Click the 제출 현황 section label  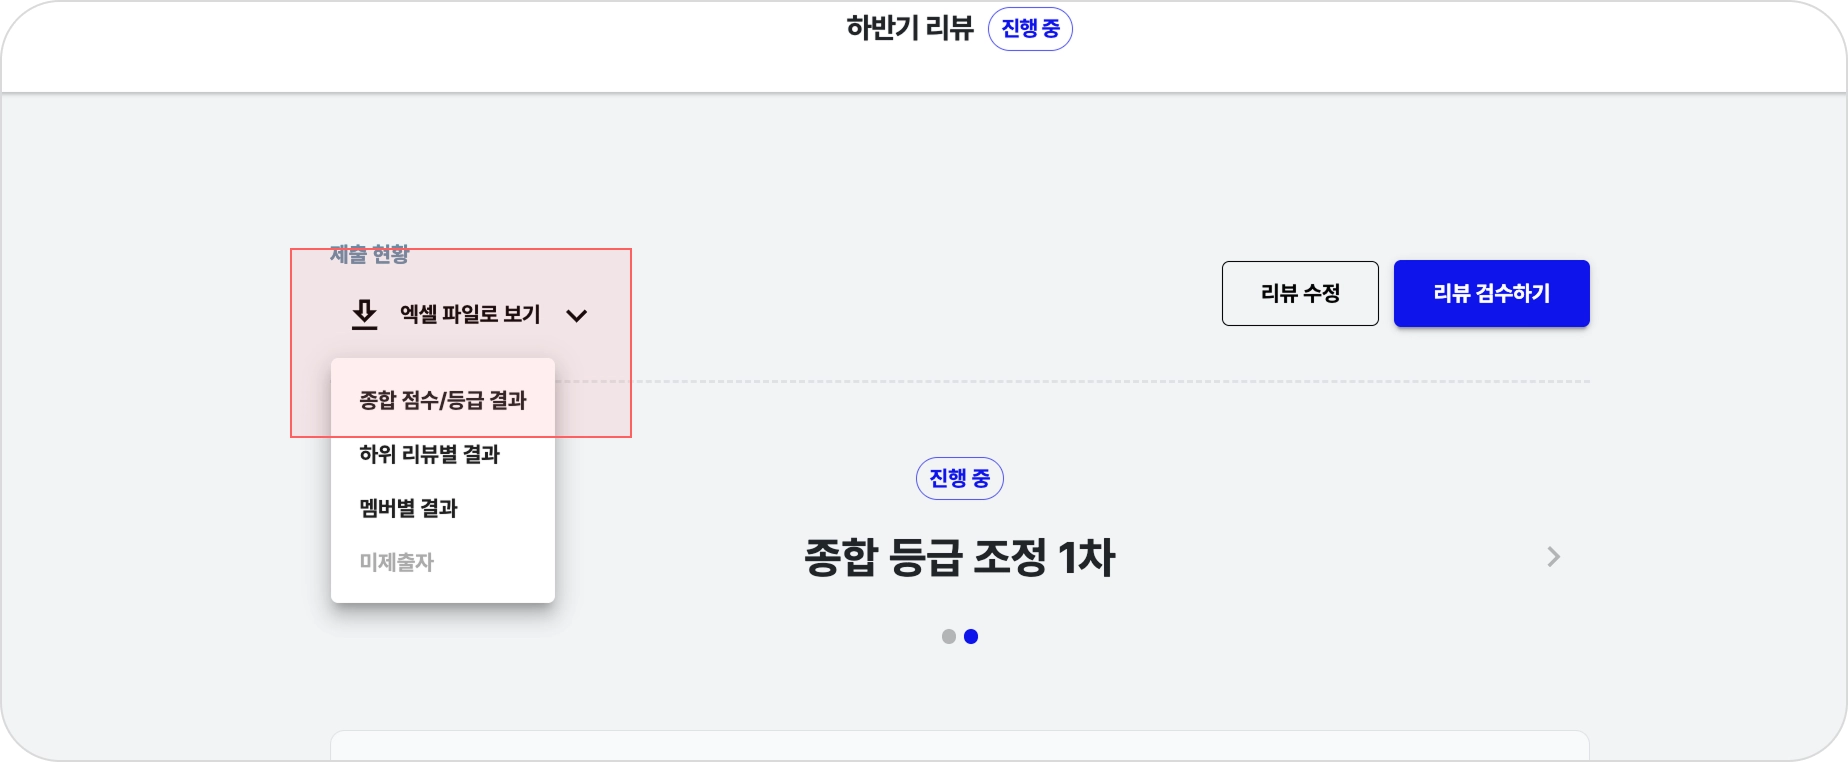coord(370,254)
